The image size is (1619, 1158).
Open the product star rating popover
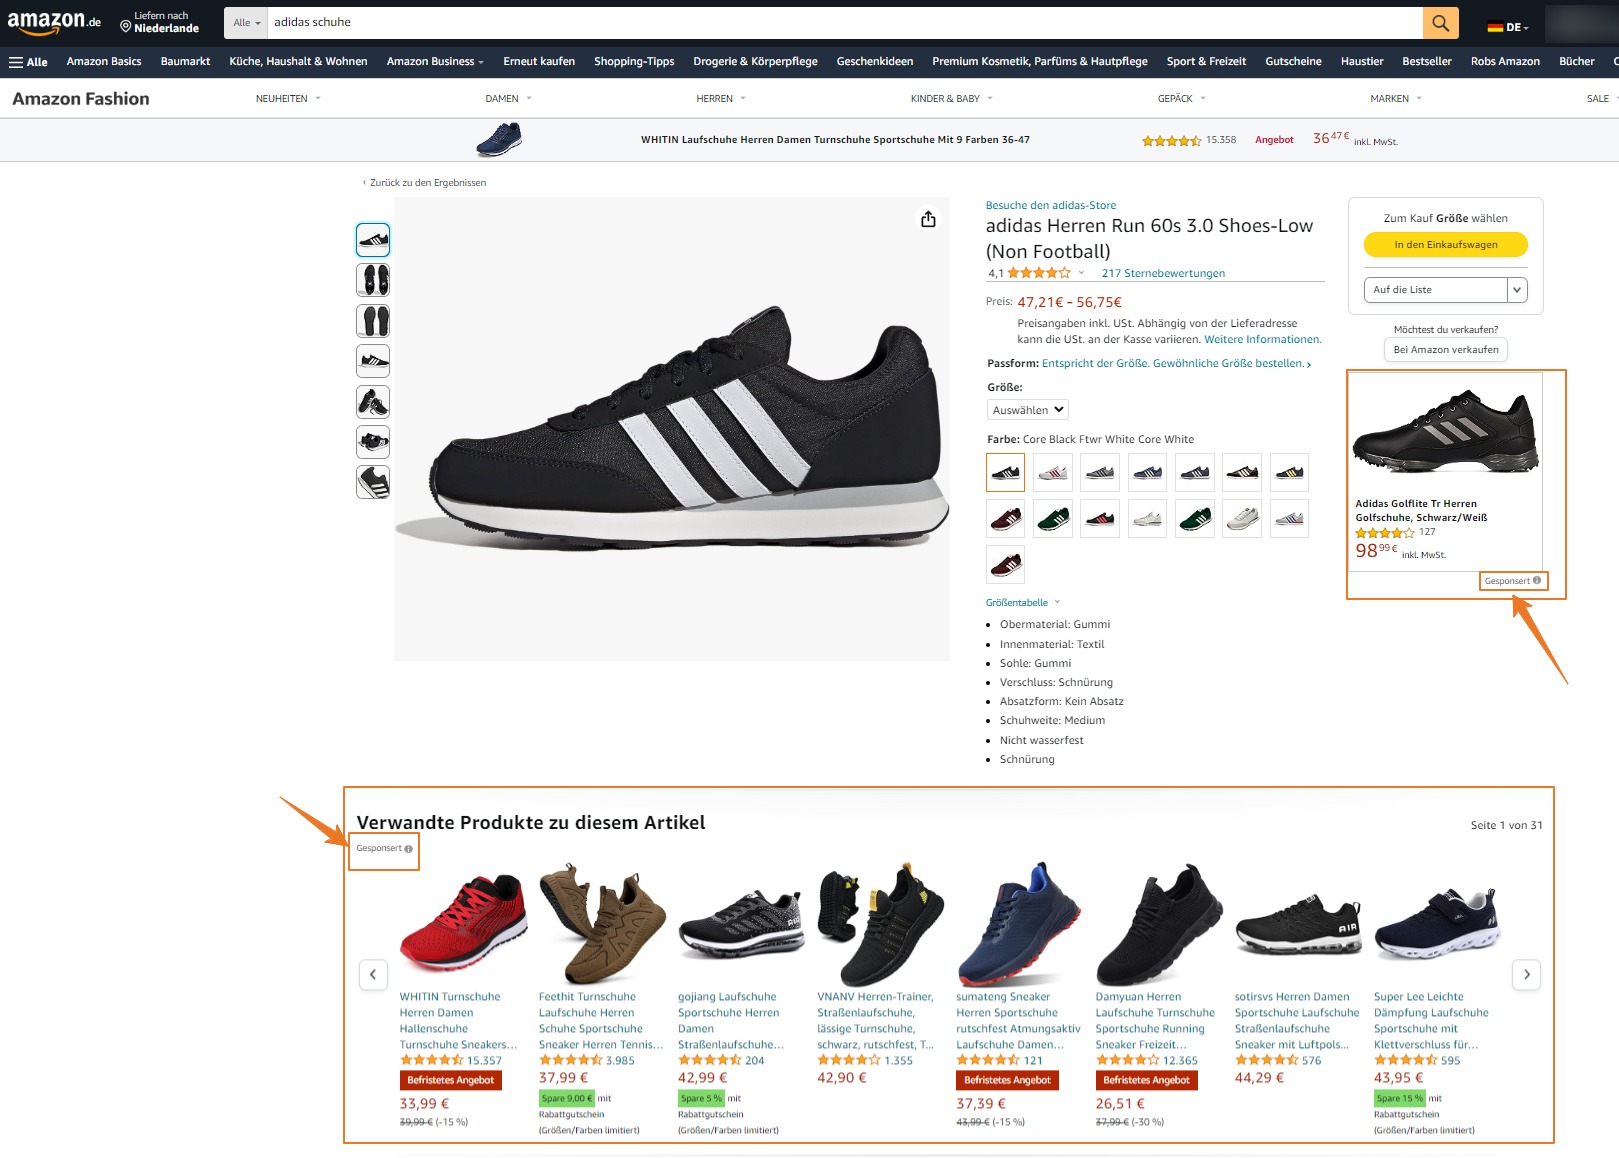(x=1081, y=273)
